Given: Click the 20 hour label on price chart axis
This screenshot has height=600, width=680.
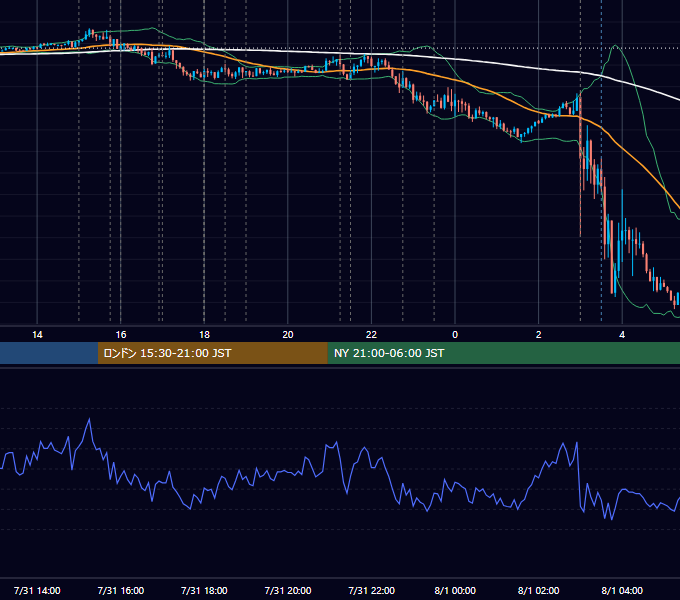Looking at the screenshot, I should (288, 335).
